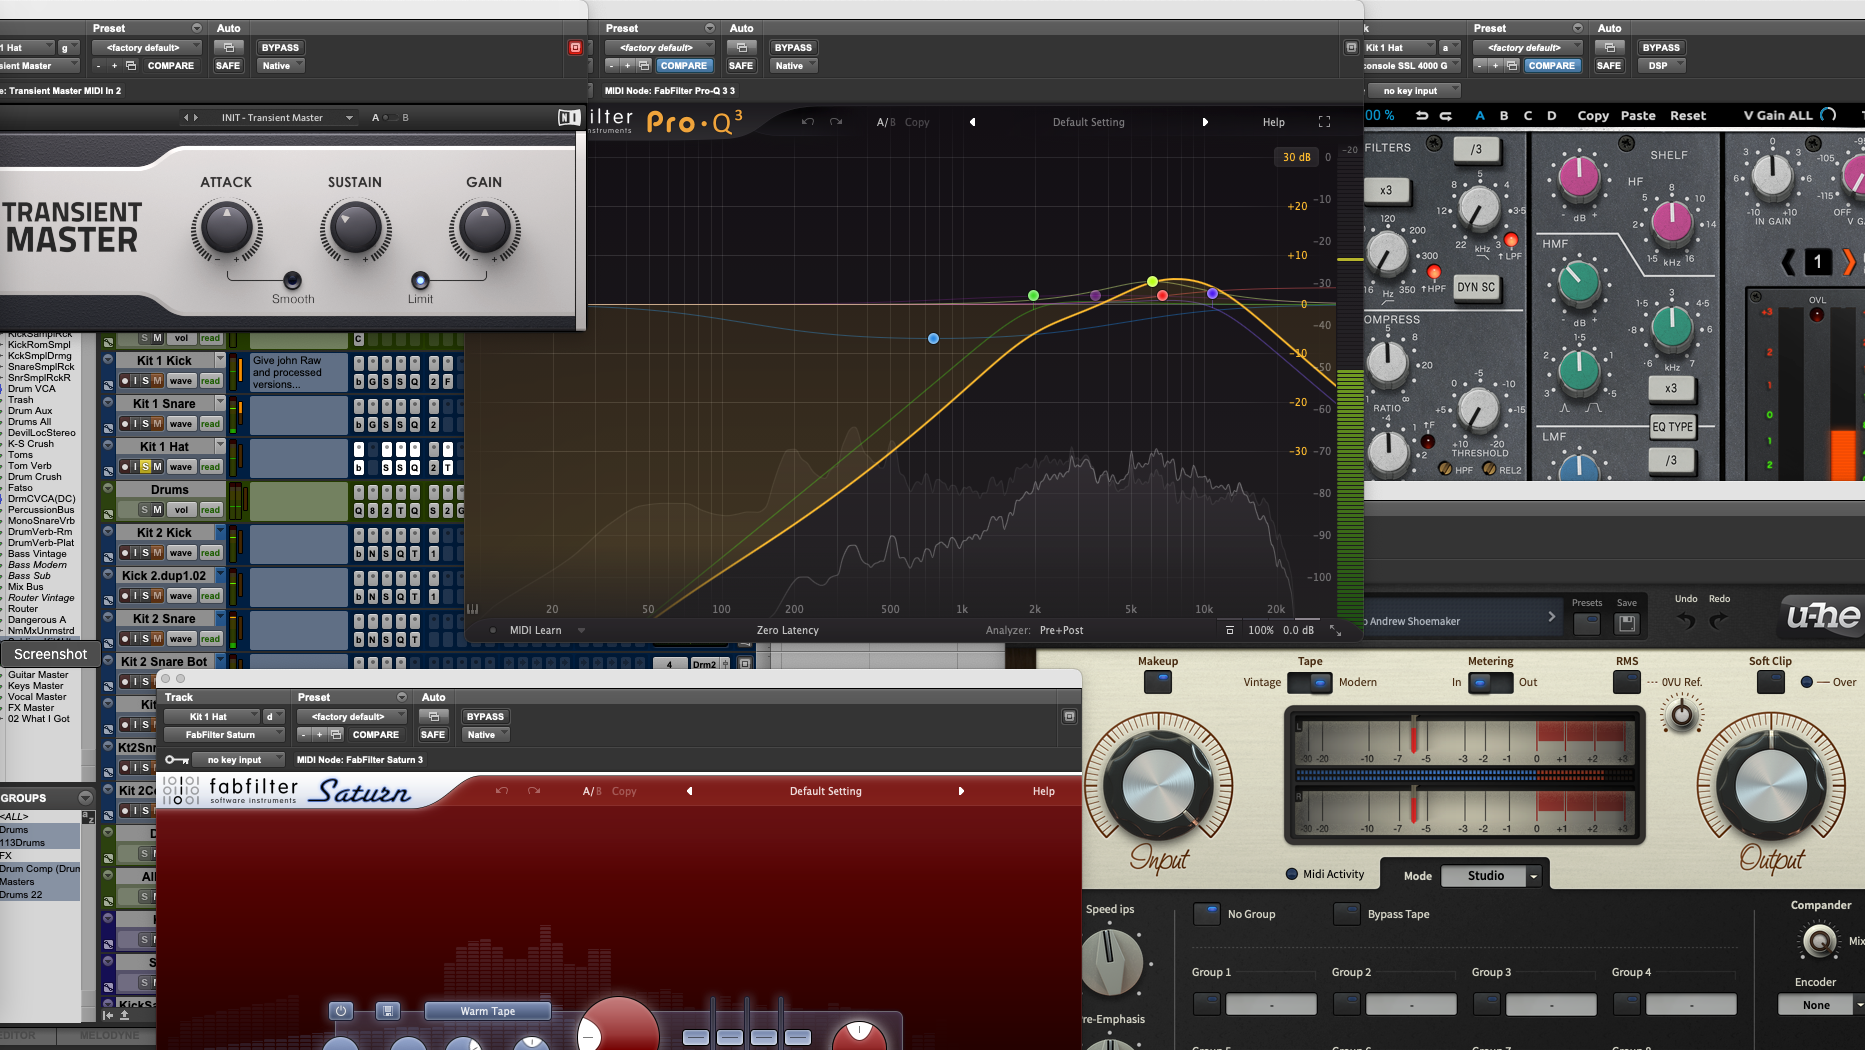Screen dimensions: 1865x1050
Task: Click the u-he tape plugin Save floppy icon
Action: pos(1627,623)
